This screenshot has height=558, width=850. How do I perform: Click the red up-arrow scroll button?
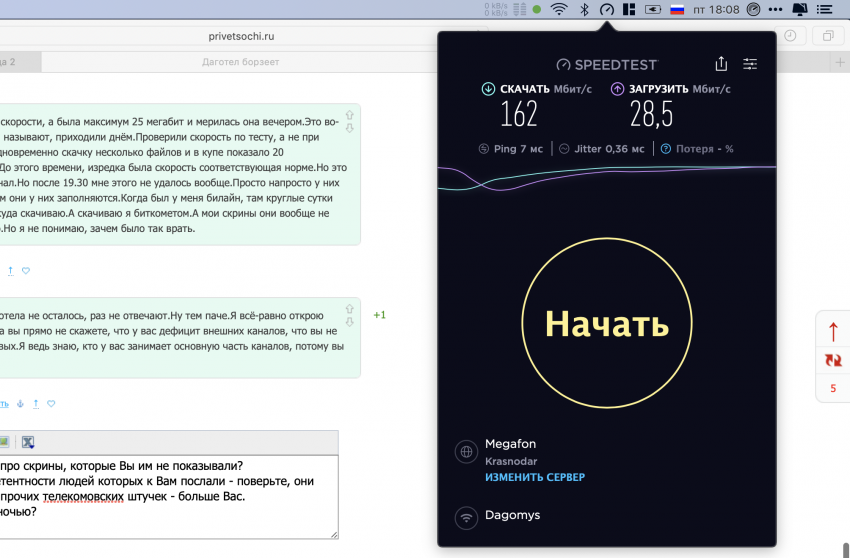pyautogui.click(x=833, y=331)
